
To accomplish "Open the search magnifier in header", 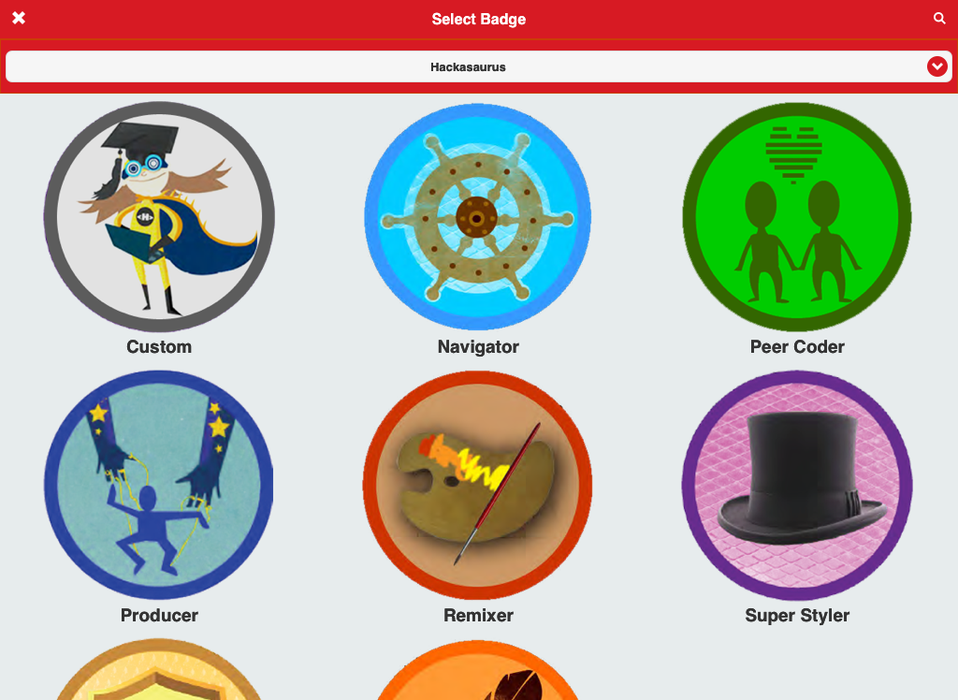I will click(x=940, y=18).
